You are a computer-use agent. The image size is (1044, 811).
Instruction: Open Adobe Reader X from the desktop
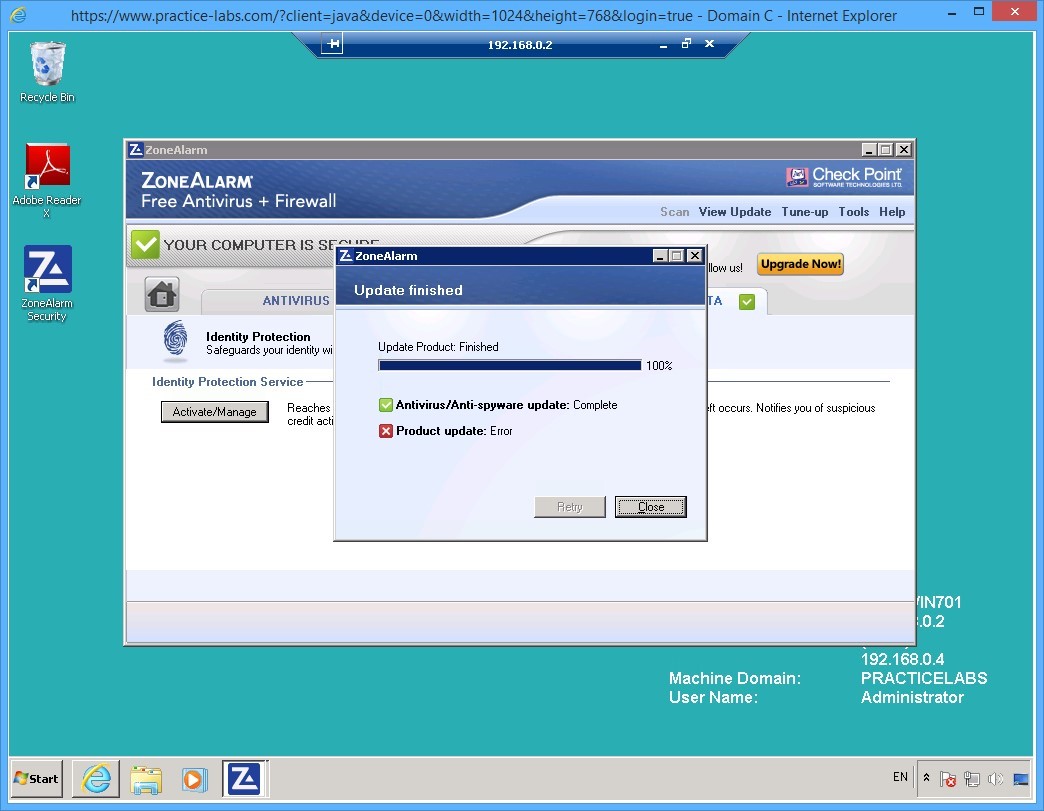(46, 165)
